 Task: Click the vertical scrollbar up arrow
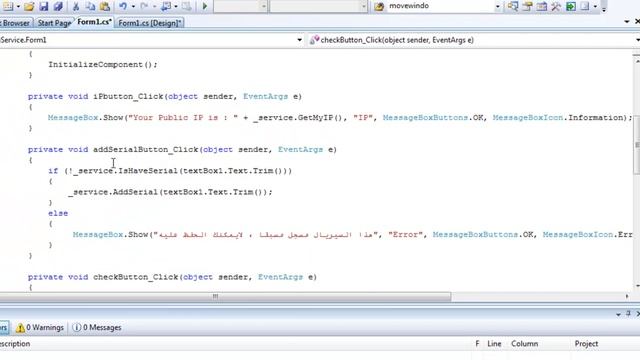click(637, 60)
